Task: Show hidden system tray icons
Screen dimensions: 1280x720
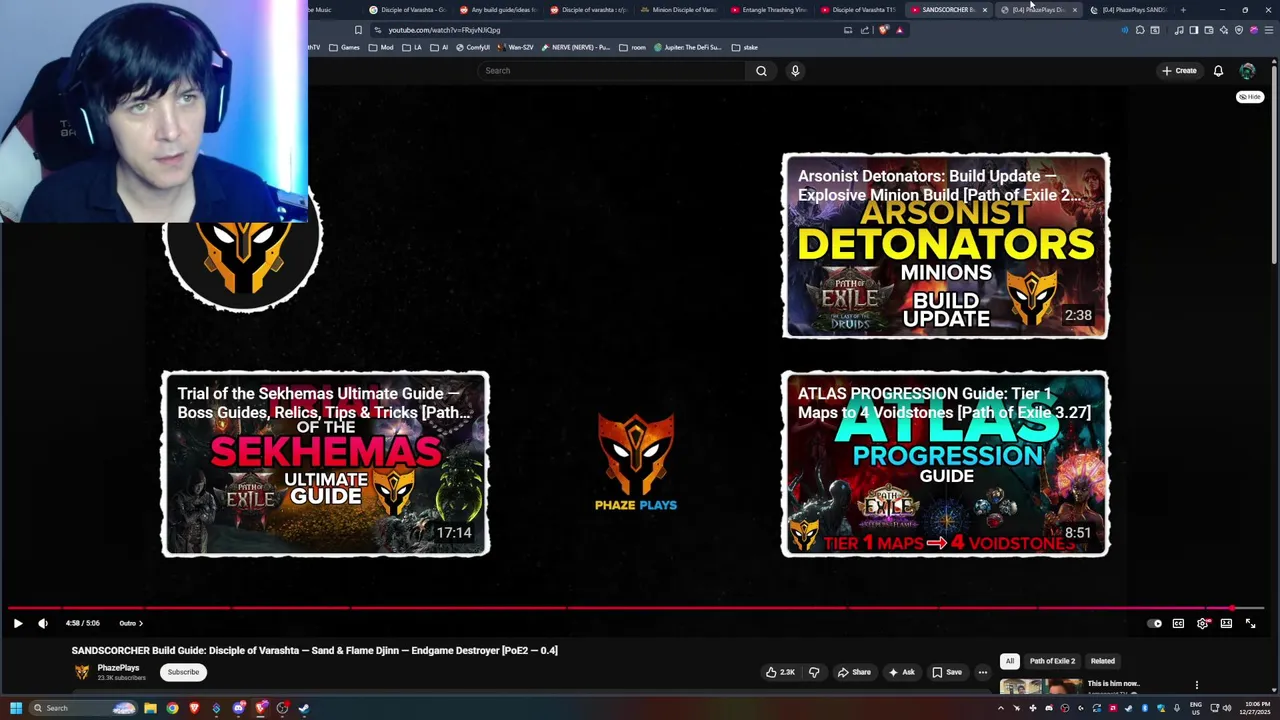Action: (x=1001, y=708)
